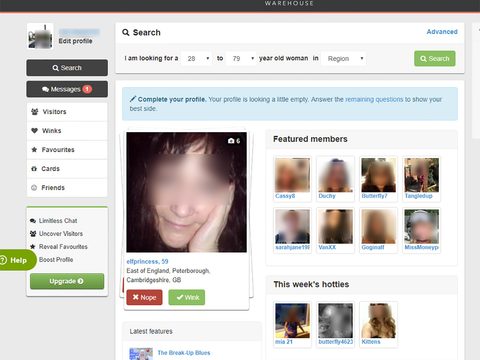
Task: Click the Favourites star icon
Action: pos(34,150)
